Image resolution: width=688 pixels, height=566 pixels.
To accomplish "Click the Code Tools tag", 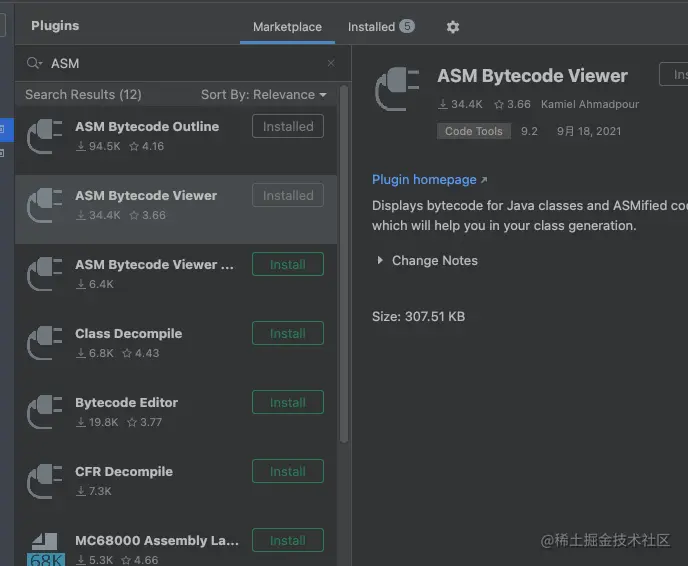I will [x=474, y=131].
